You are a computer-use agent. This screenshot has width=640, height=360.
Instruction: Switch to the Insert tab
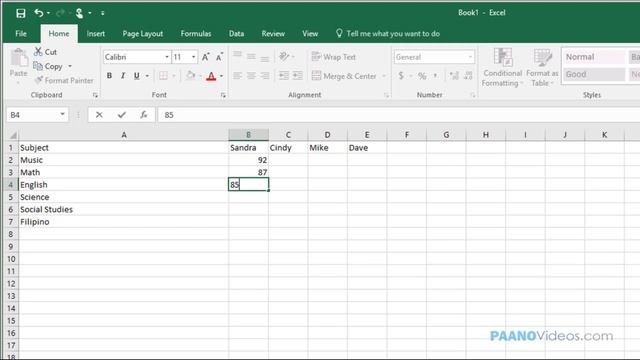96,34
